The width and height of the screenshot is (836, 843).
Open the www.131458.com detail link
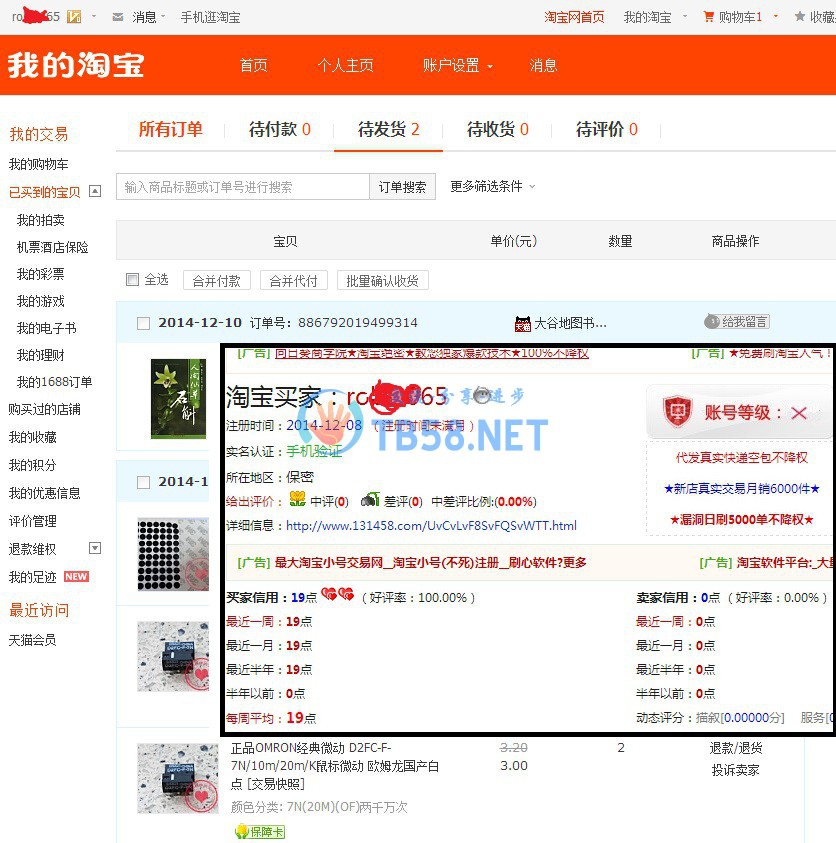pos(431,525)
